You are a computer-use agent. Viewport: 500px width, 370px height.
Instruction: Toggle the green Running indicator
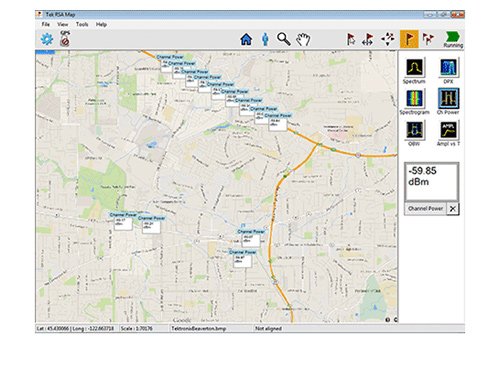[x=453, y=39]
